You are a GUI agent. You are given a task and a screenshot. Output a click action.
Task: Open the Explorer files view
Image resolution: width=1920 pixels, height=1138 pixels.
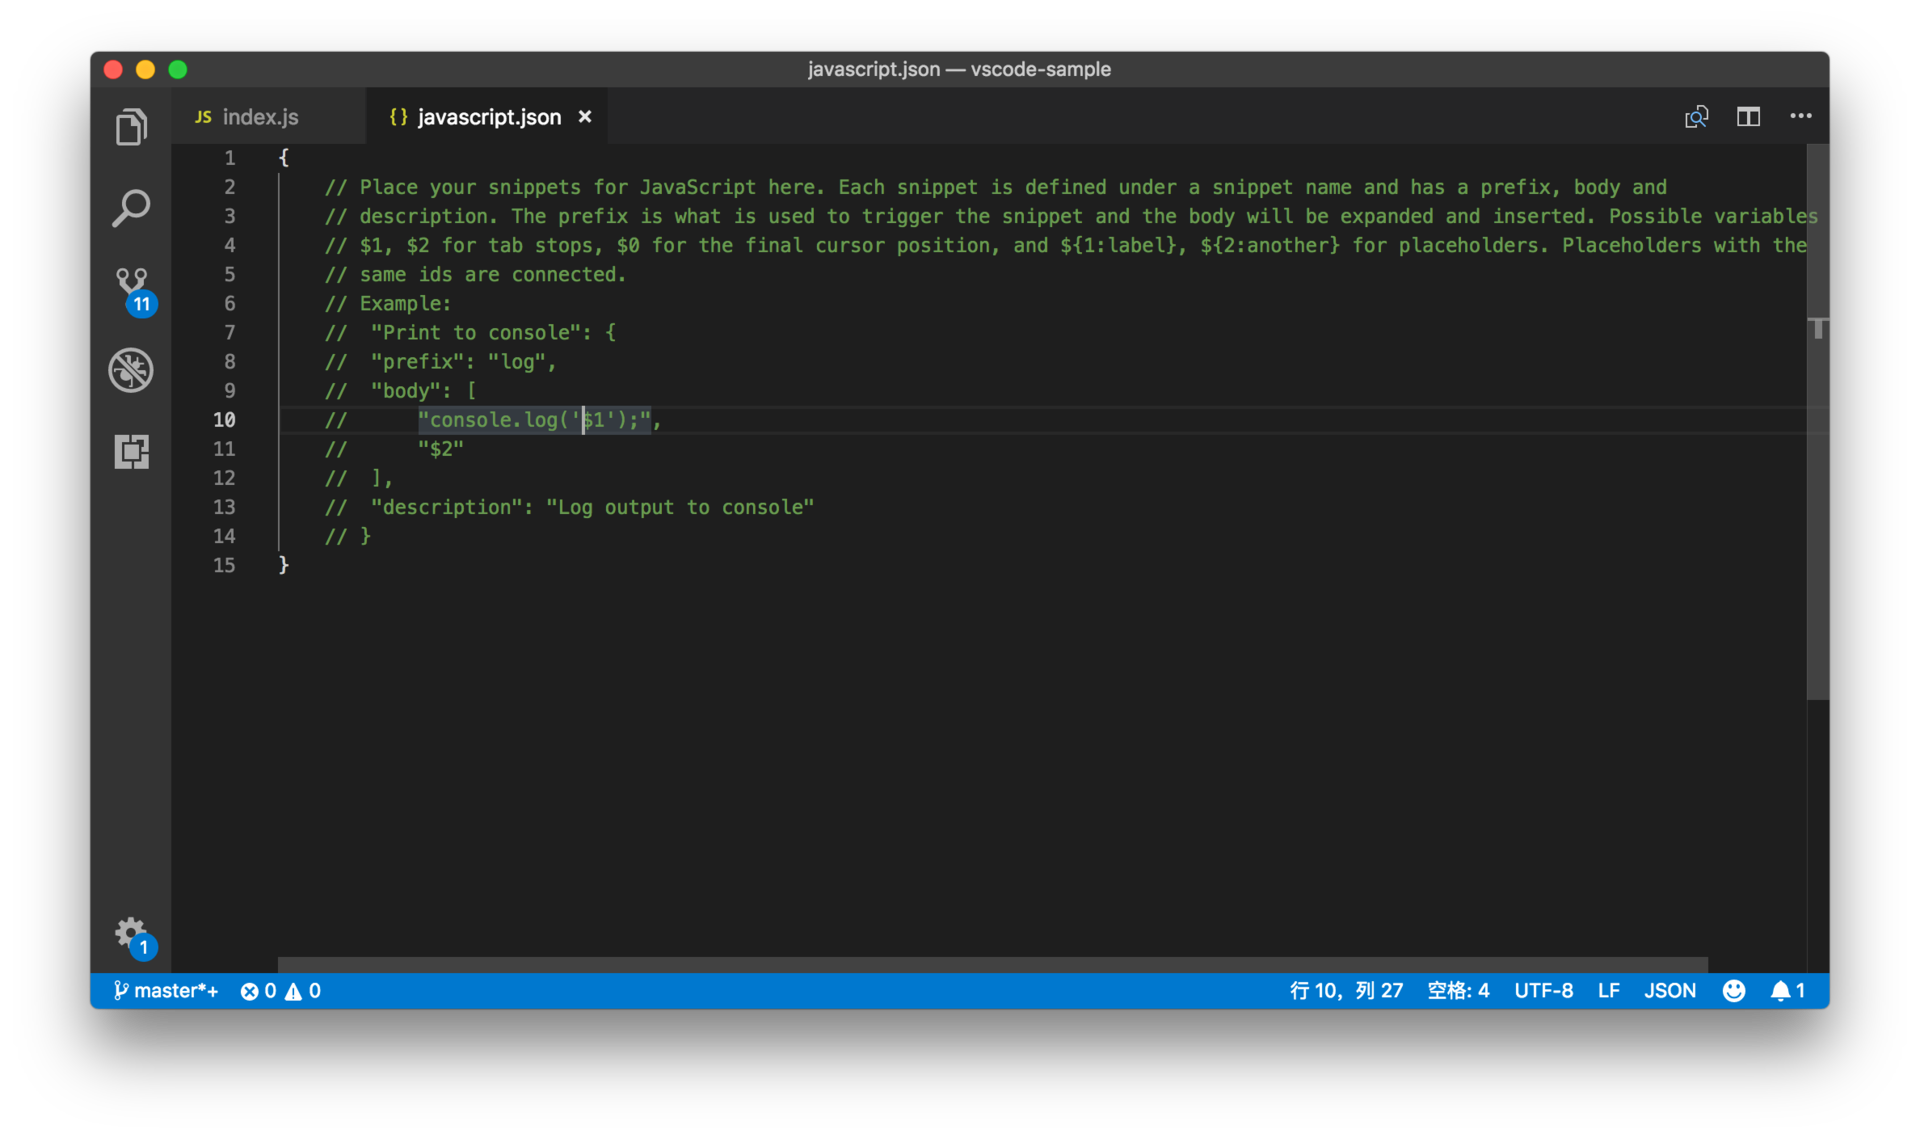click(x=131, y=127)
